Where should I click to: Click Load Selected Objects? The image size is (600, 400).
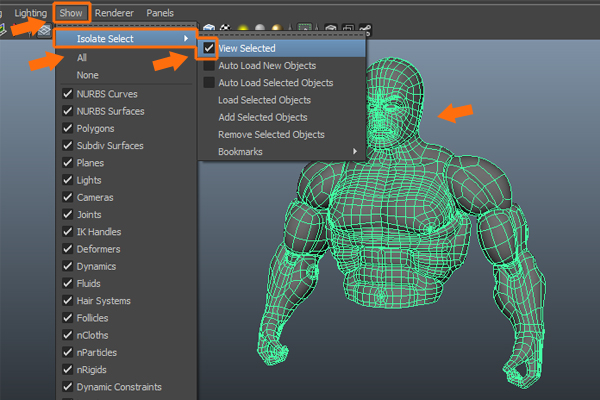[x=264, y=100]
